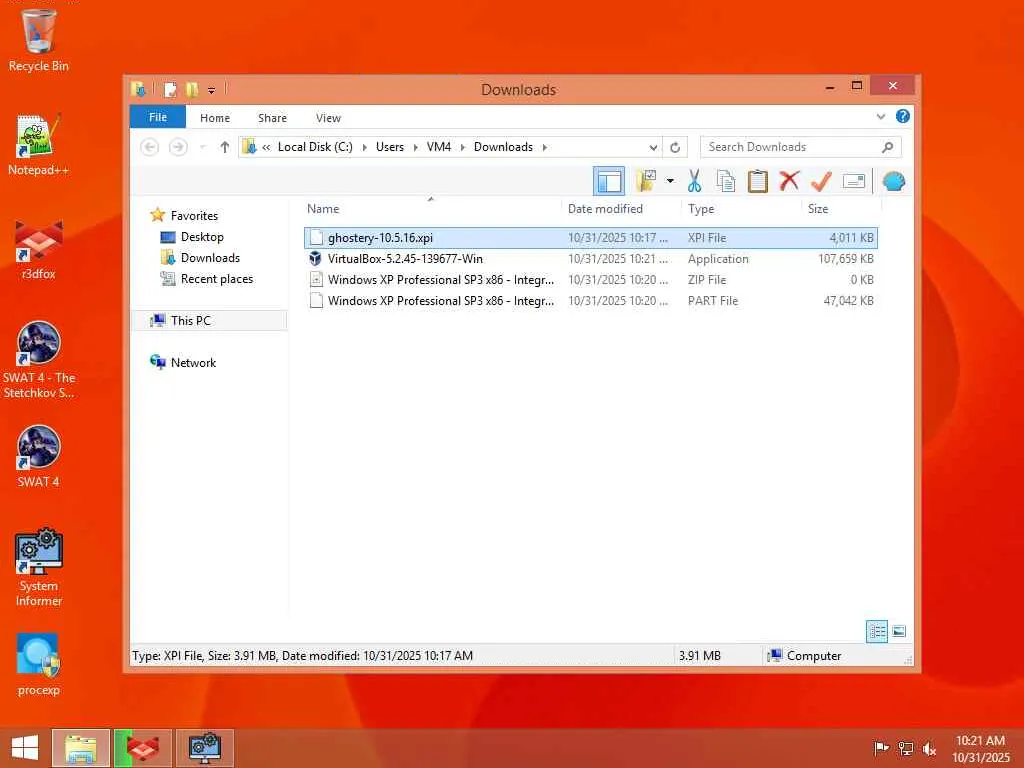Click the orange checkmark Properties icon
The image size is (1024, 768).
(821, 181)
